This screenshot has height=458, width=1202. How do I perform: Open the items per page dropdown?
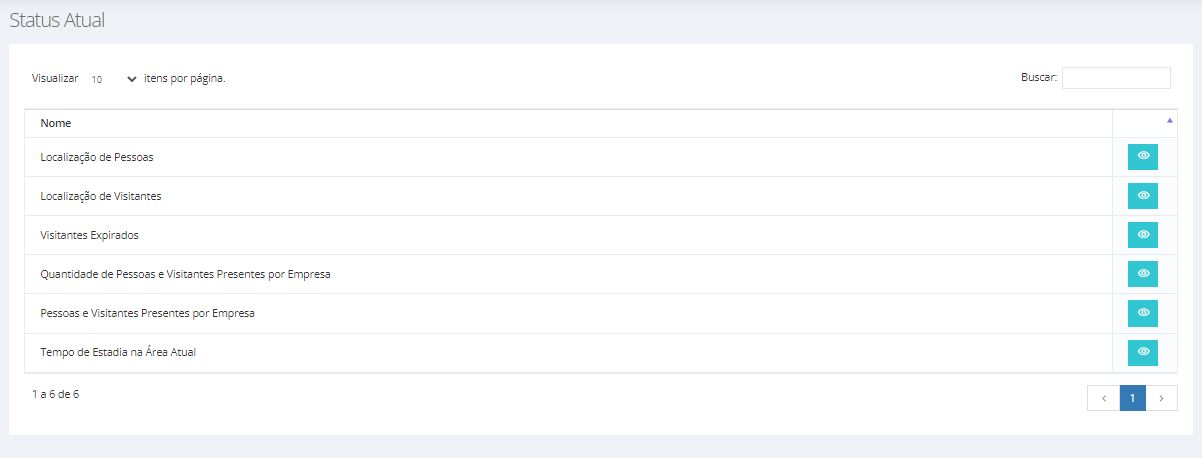112,78
